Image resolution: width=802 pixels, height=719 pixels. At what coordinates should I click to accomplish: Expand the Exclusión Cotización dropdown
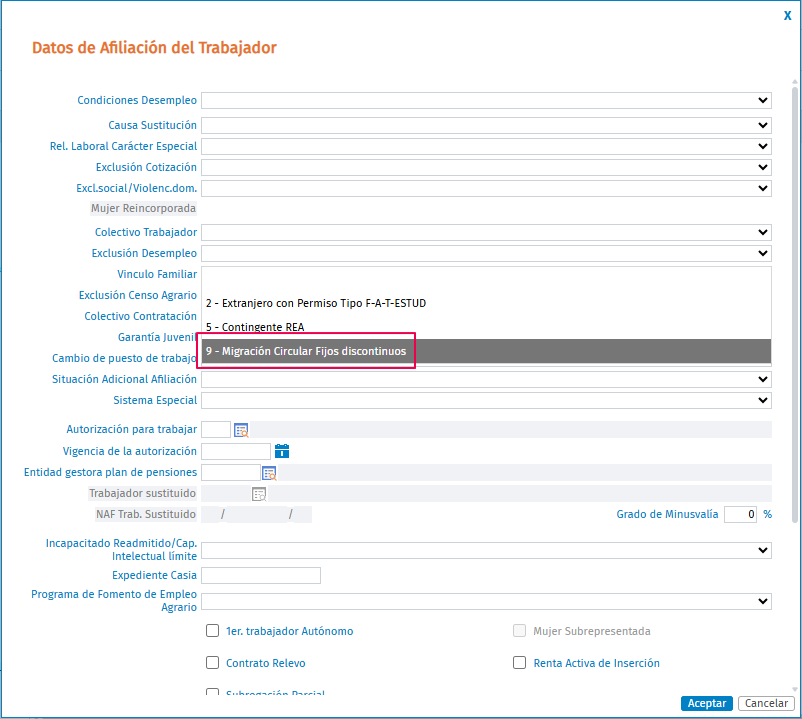pyautogui.click(x=486, y=167)
